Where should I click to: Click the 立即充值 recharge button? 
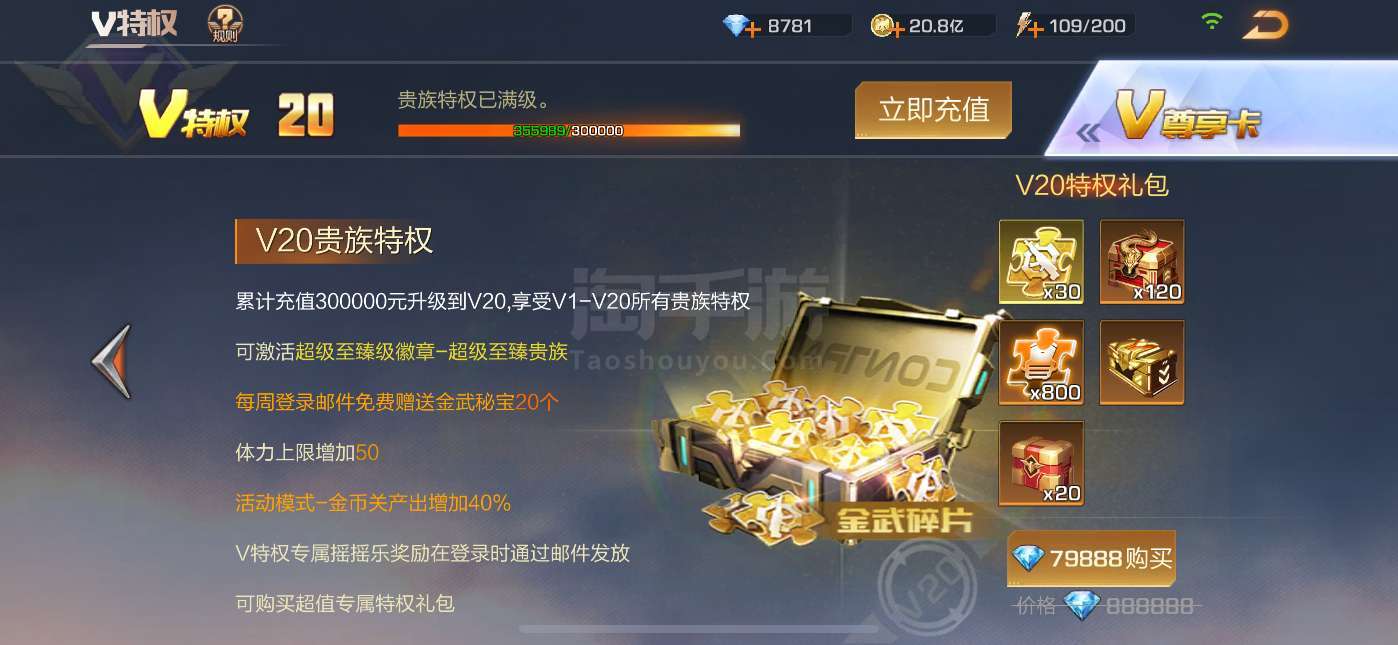pos(933,110)
